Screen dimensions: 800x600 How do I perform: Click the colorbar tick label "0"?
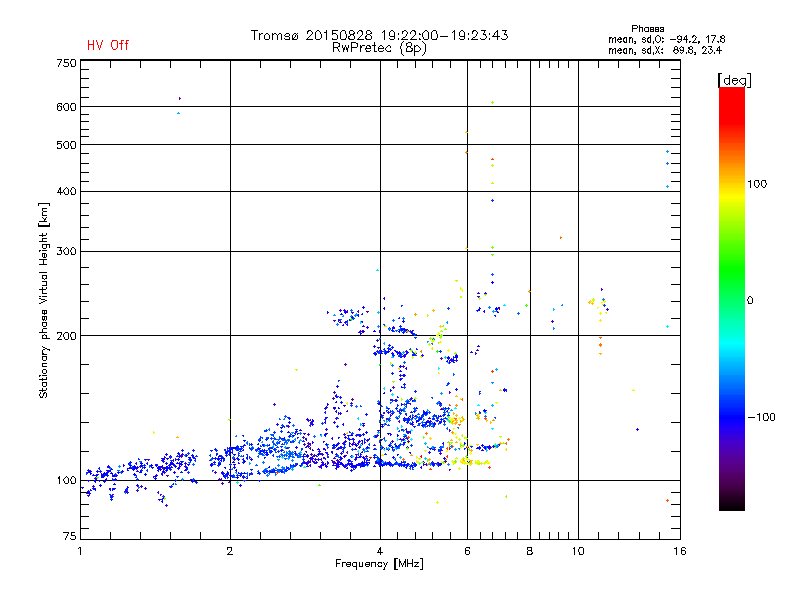[750, 301]
